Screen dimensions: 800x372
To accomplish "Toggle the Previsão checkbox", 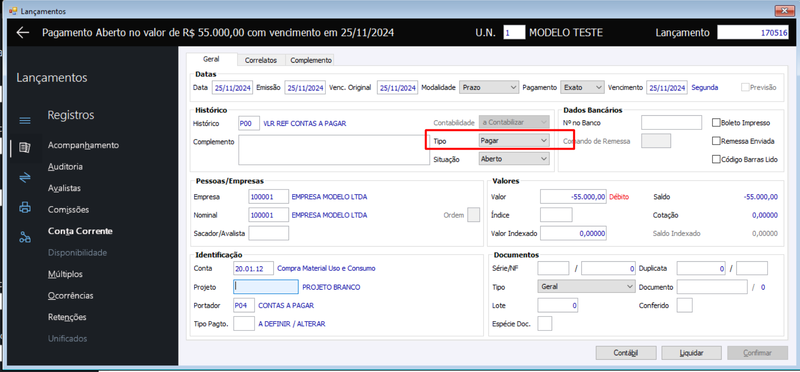I will tap(745, 87).
